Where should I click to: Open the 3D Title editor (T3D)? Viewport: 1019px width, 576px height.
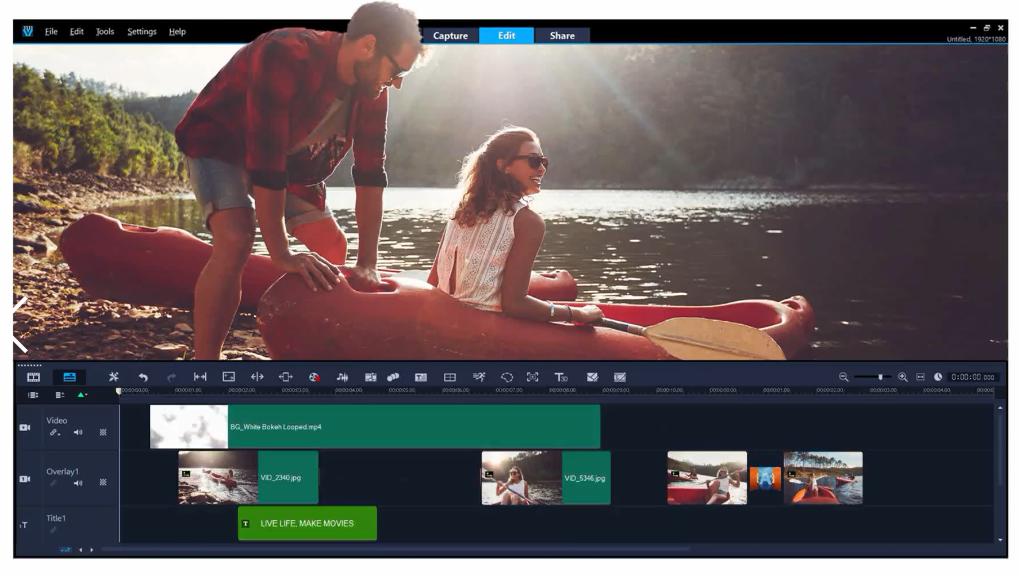(561, 377)
